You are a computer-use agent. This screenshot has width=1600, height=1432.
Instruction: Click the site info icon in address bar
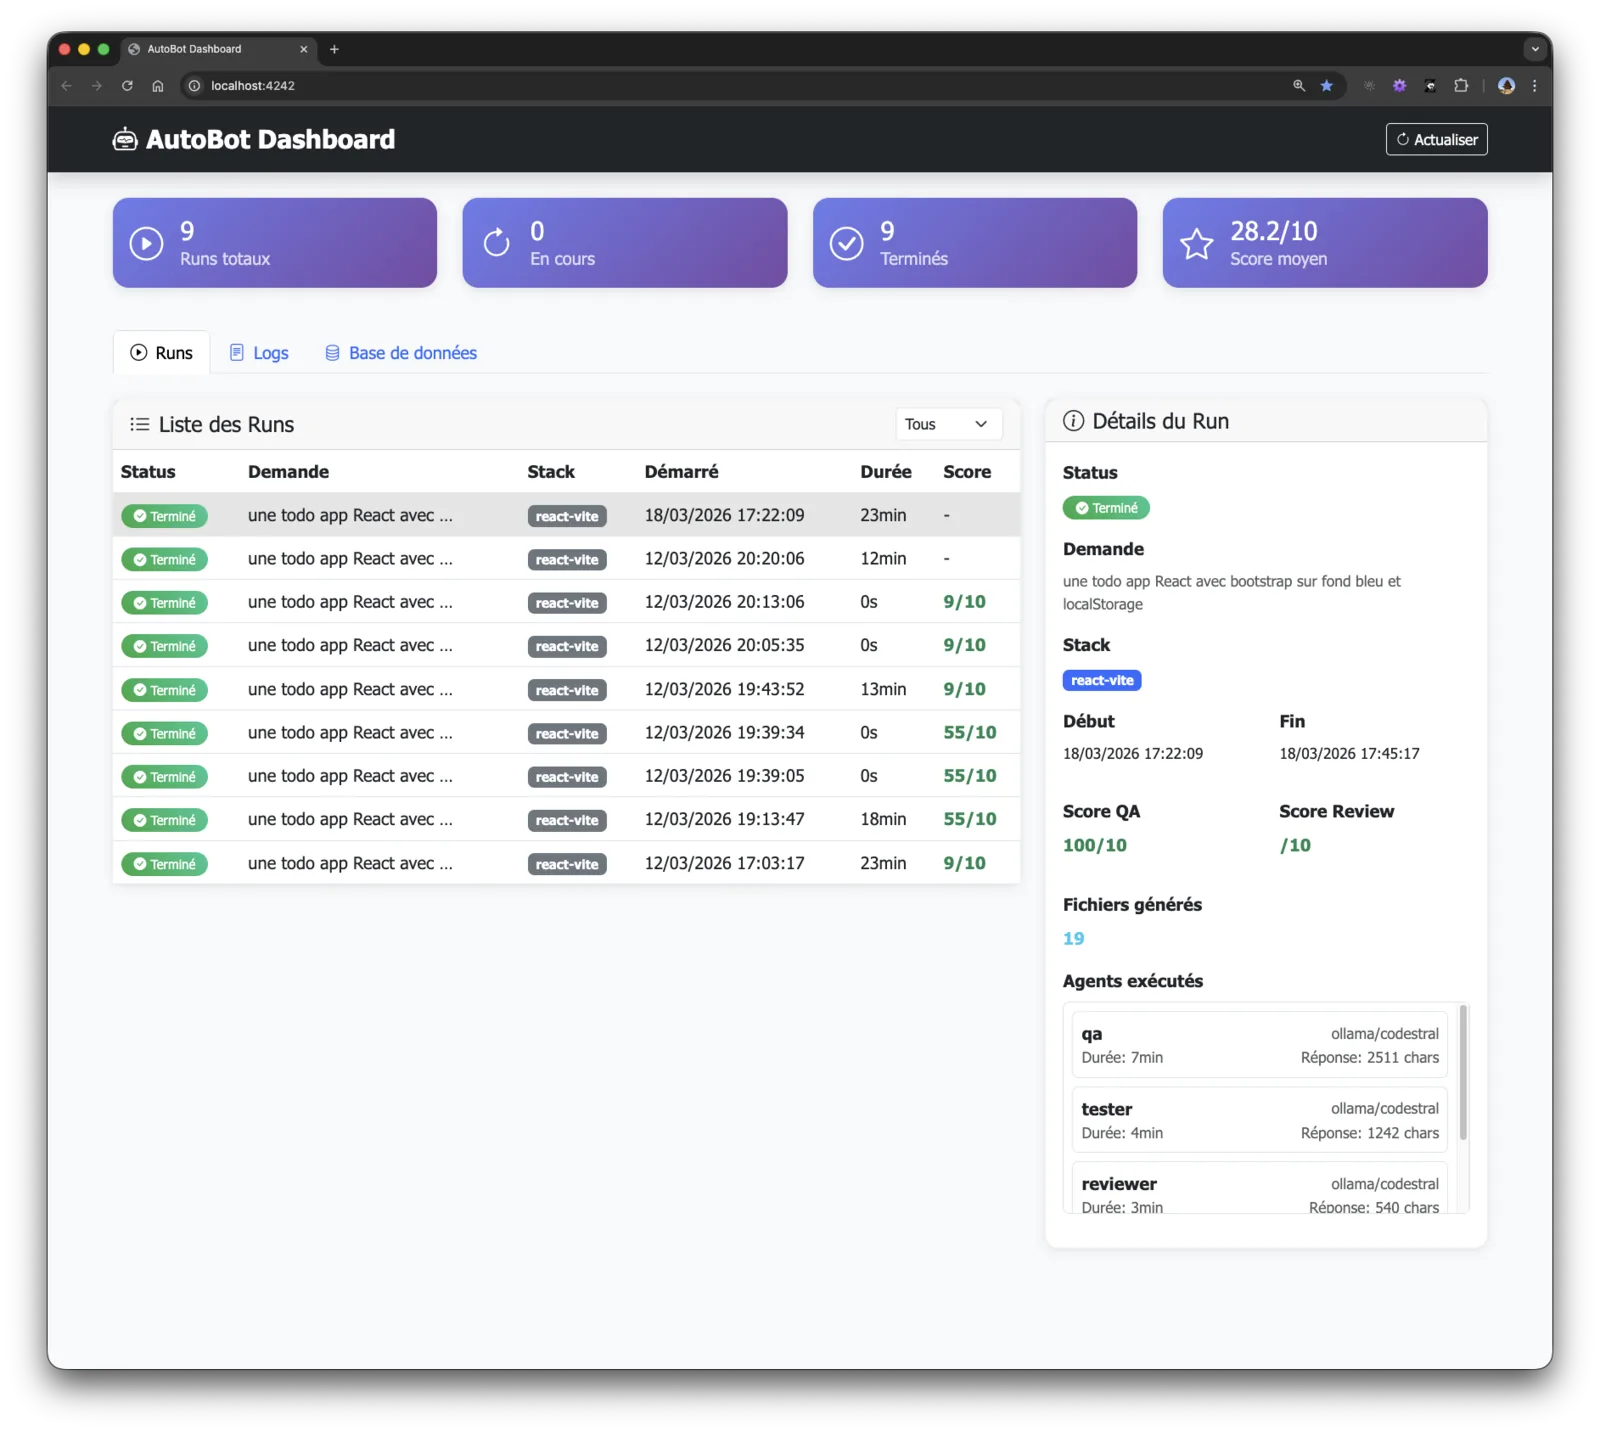pyautogui.click(x=195, y=86)
